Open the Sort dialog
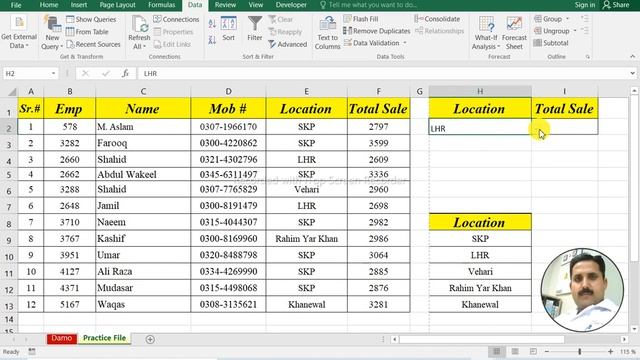The width and height of the screenshot is (640, 360). pyautogui.click(x=228, y=29)
